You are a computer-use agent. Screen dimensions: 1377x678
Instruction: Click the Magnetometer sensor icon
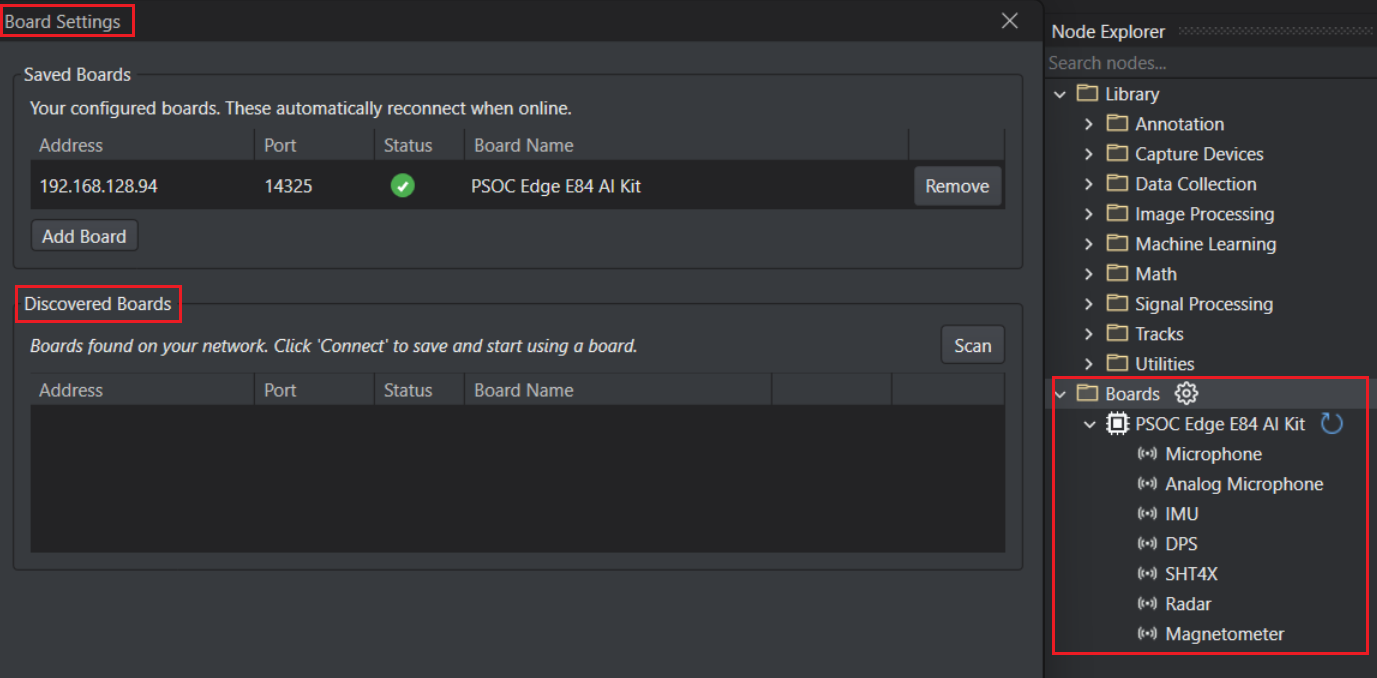click(x=1147, y=634)
